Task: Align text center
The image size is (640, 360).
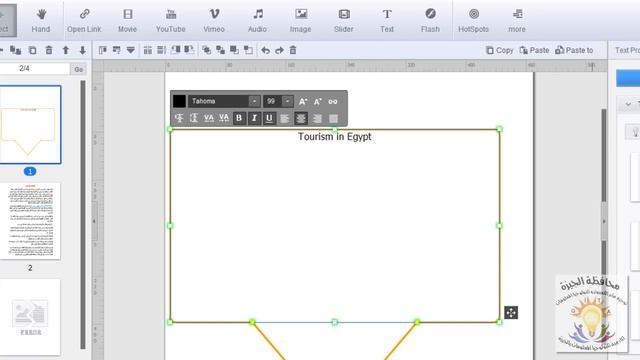Action: [301, 118]
